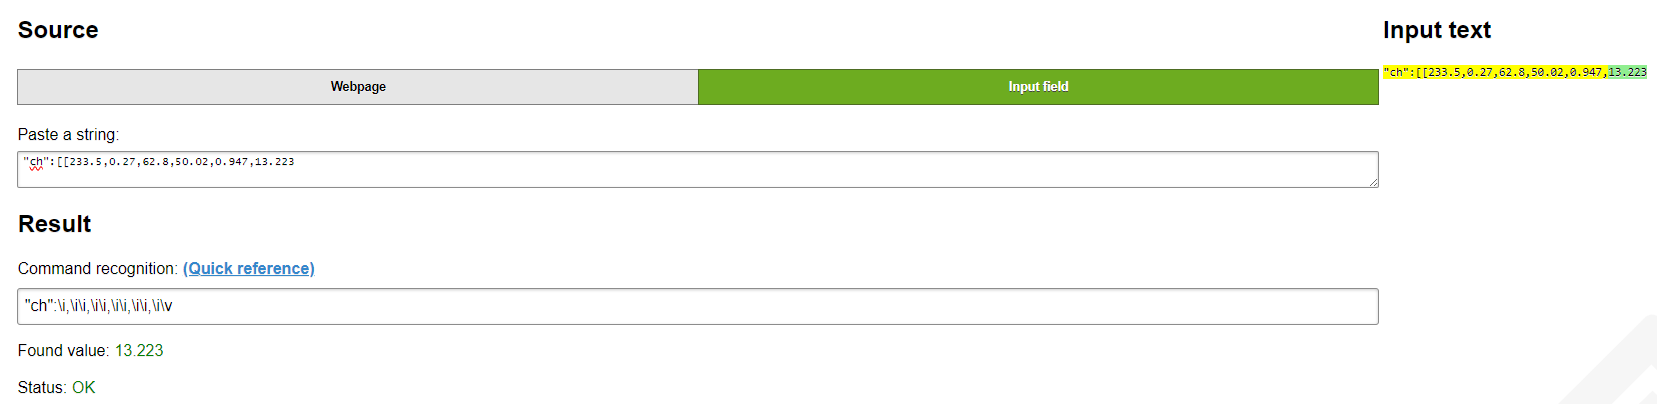1657x404 pixels.
Task: Click the red-underlined "ch" word in textarea
Action: tap(36, 162)
